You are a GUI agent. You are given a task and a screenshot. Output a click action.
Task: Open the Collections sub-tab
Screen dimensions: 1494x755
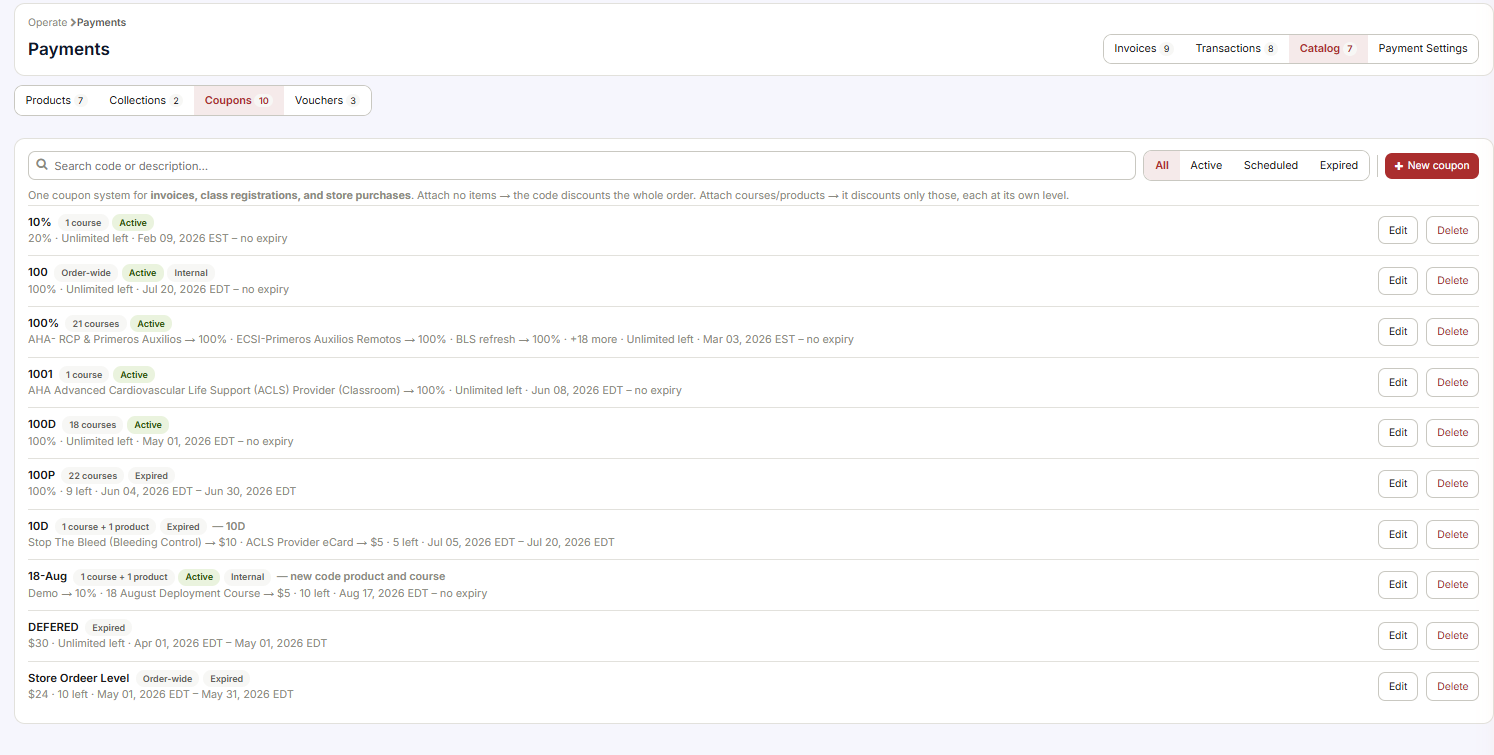coord(145,100)
